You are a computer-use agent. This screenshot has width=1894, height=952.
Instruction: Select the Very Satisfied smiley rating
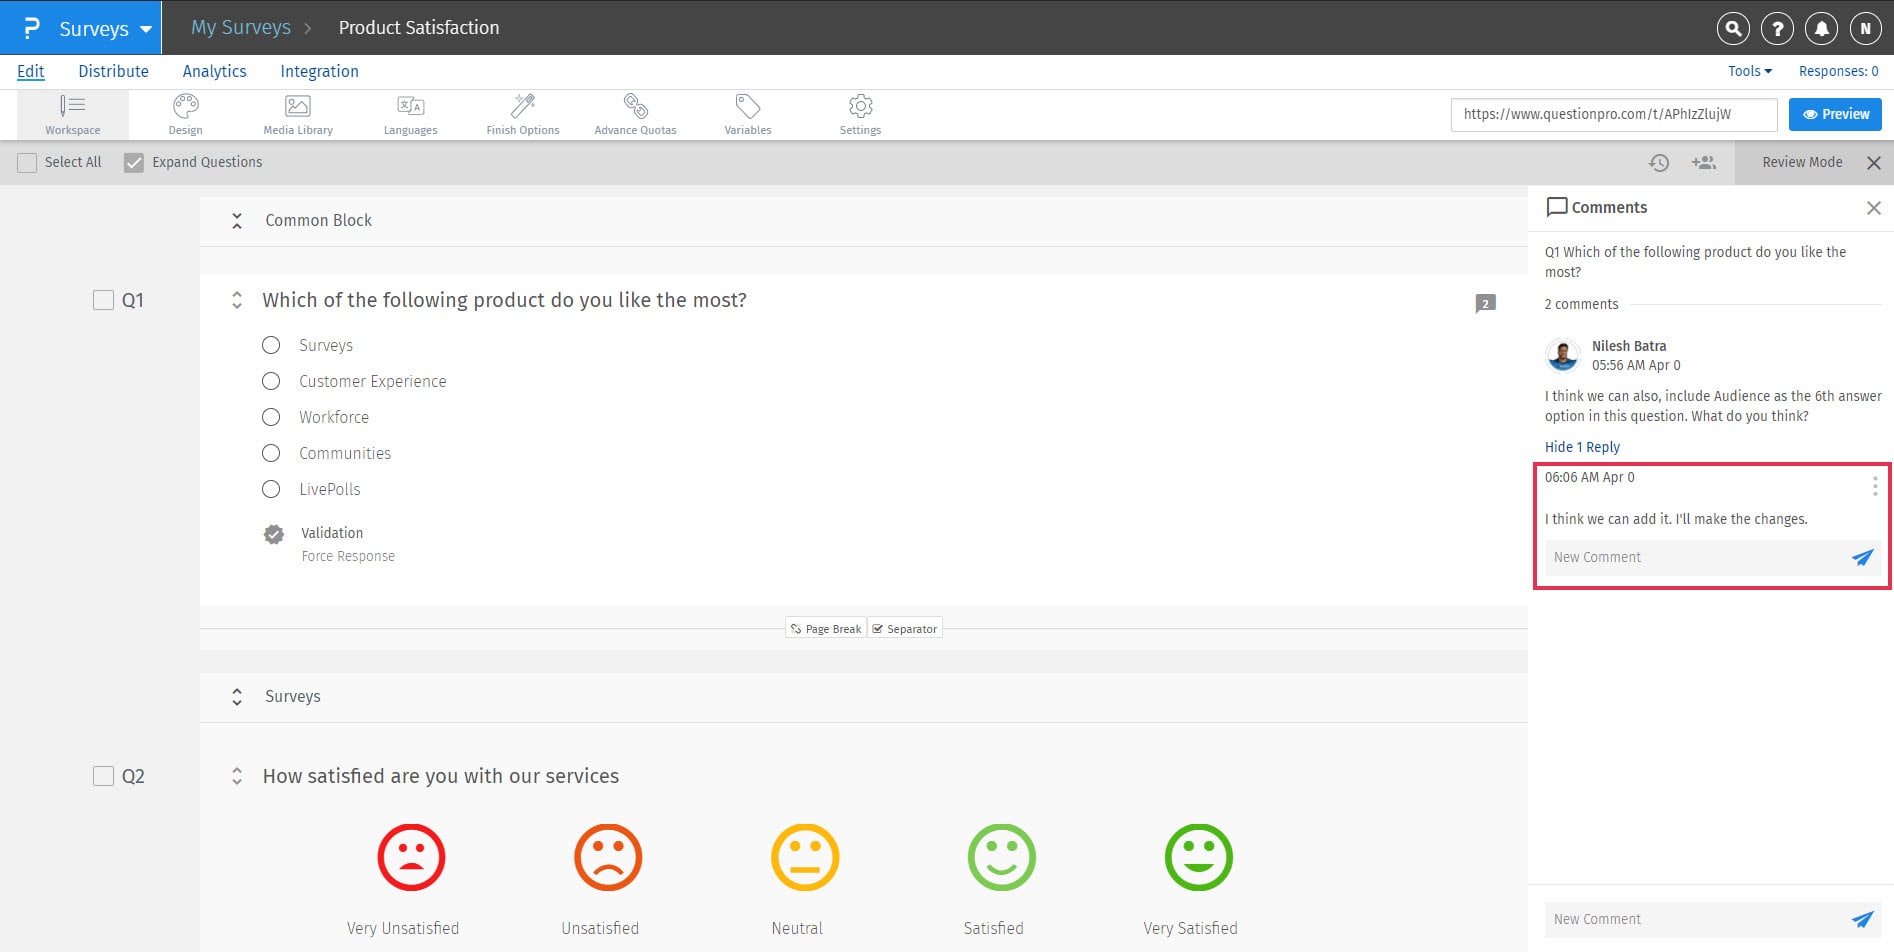1198,857
